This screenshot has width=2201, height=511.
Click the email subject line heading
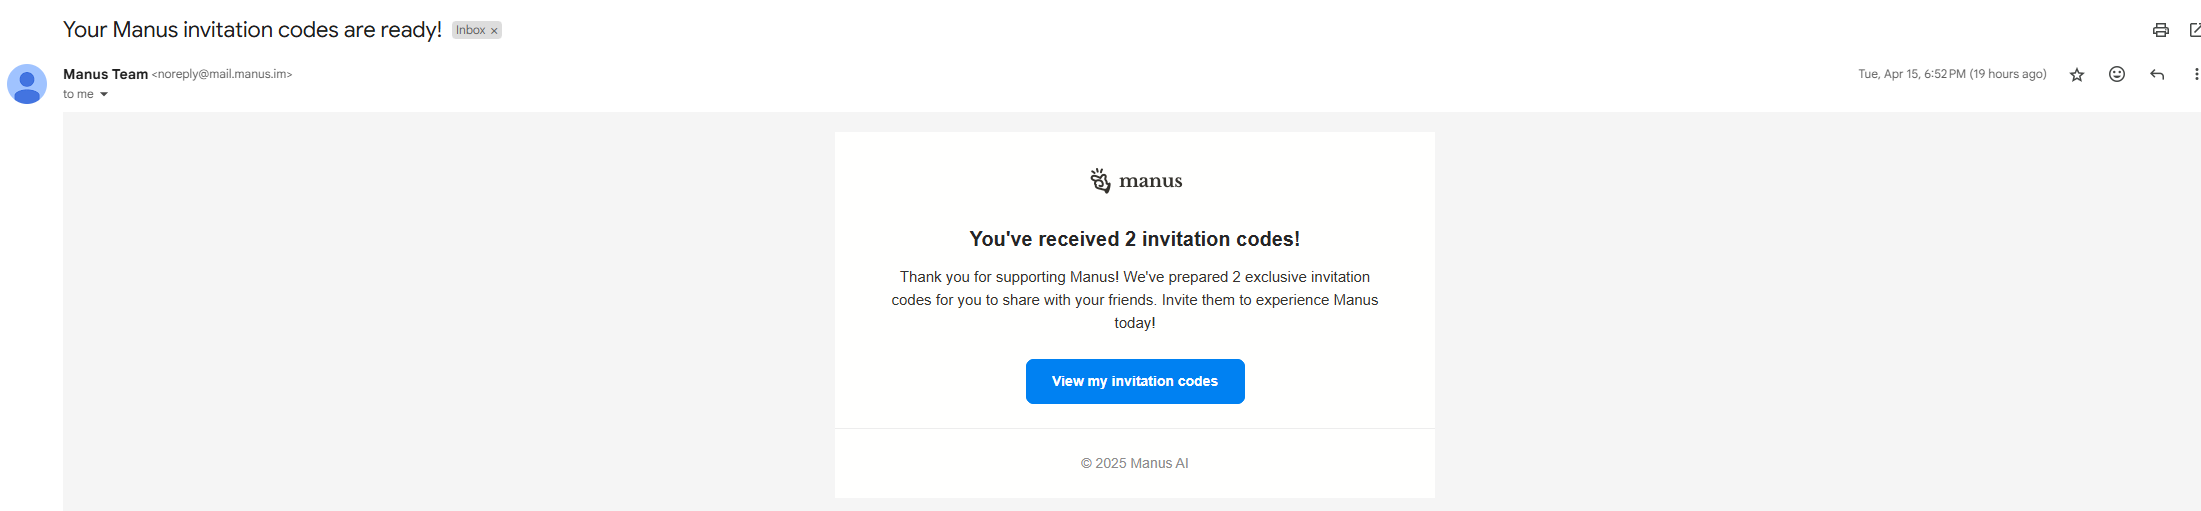[x=252, y=30]
